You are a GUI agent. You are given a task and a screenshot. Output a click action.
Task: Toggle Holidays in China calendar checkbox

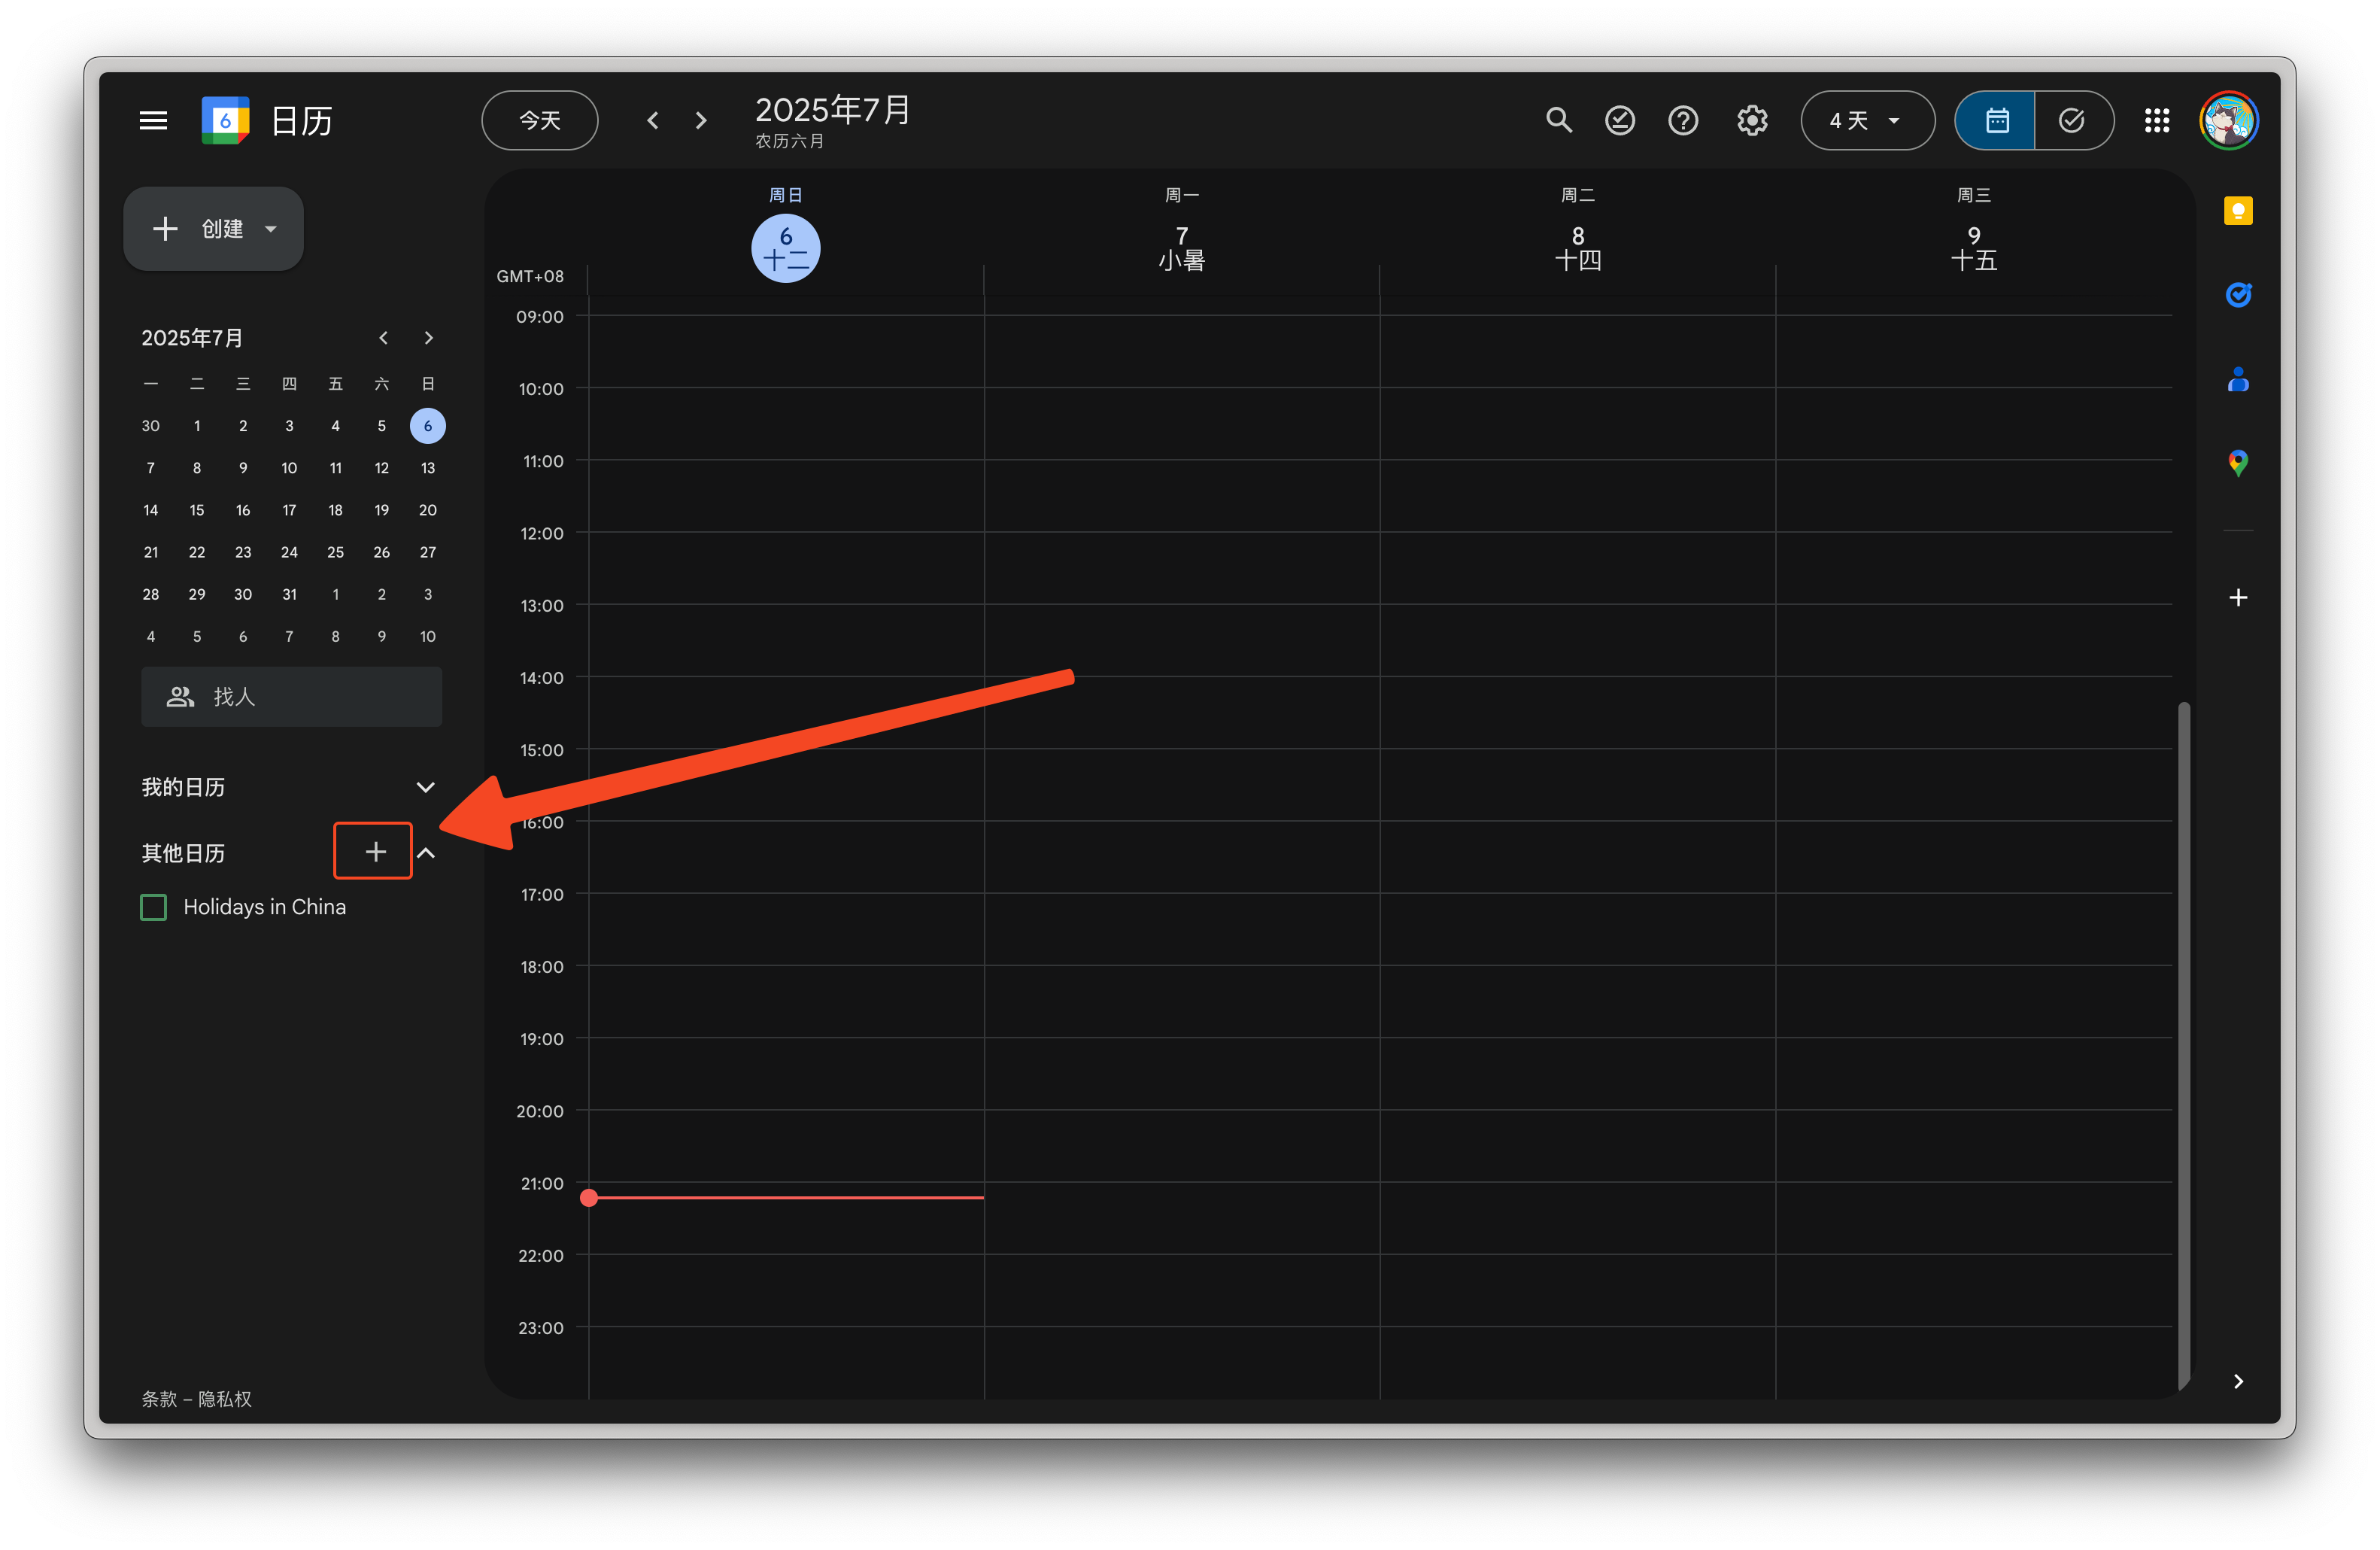[154, 907]
